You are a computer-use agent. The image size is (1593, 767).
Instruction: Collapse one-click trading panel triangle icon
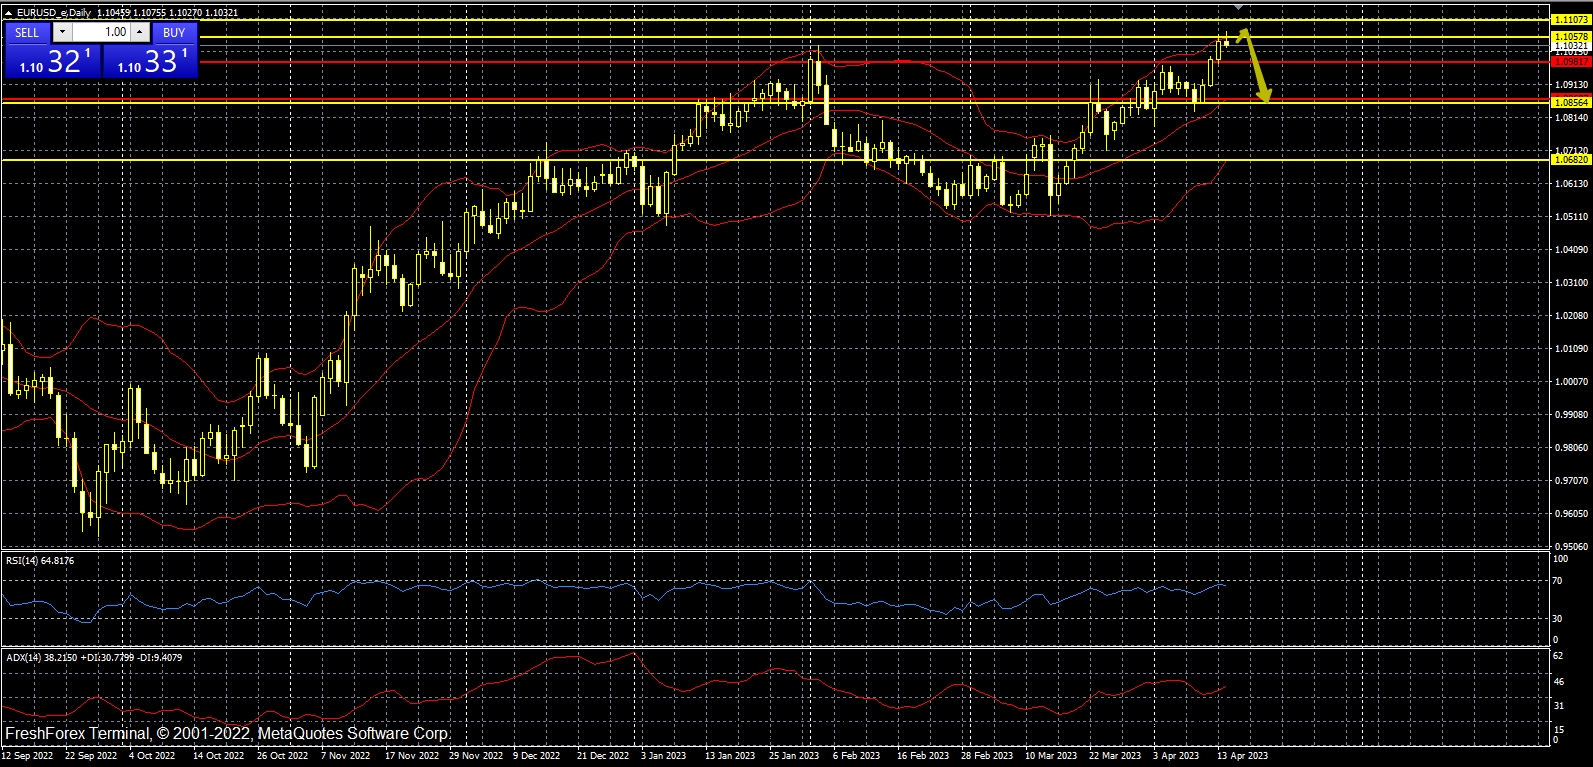point(8,13)
